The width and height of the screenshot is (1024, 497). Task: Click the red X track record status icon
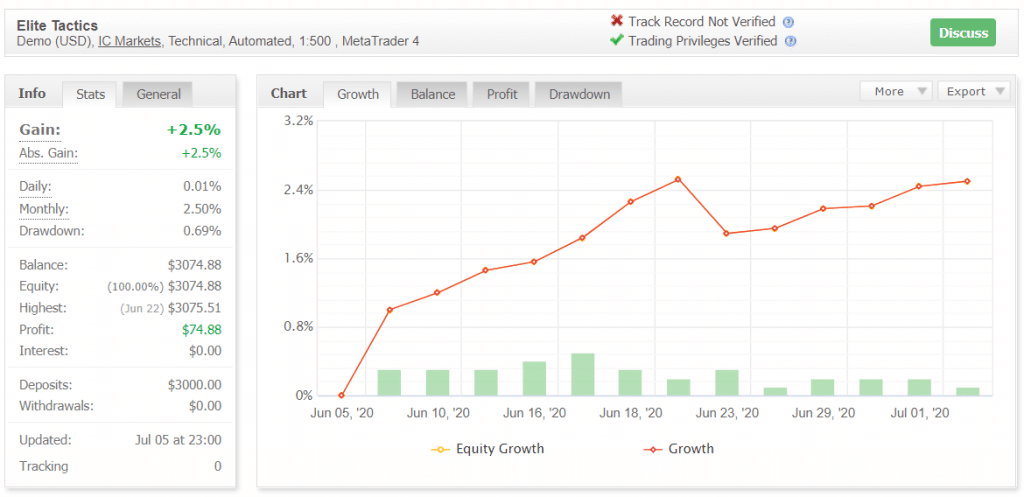617,21
